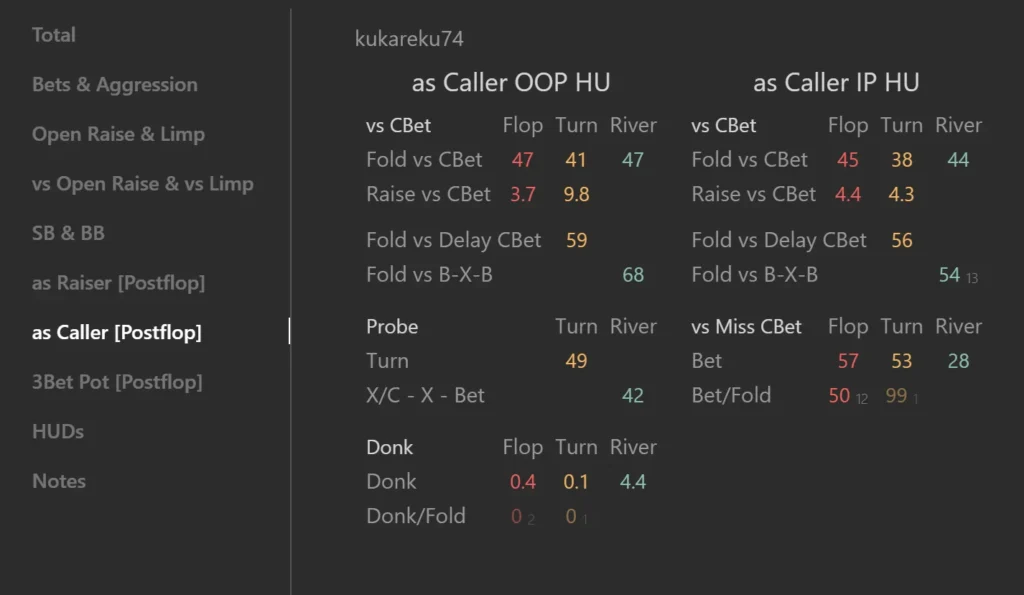
Task: Click vs Miss CBet river Bet value 28
Action: click(958, 361)
